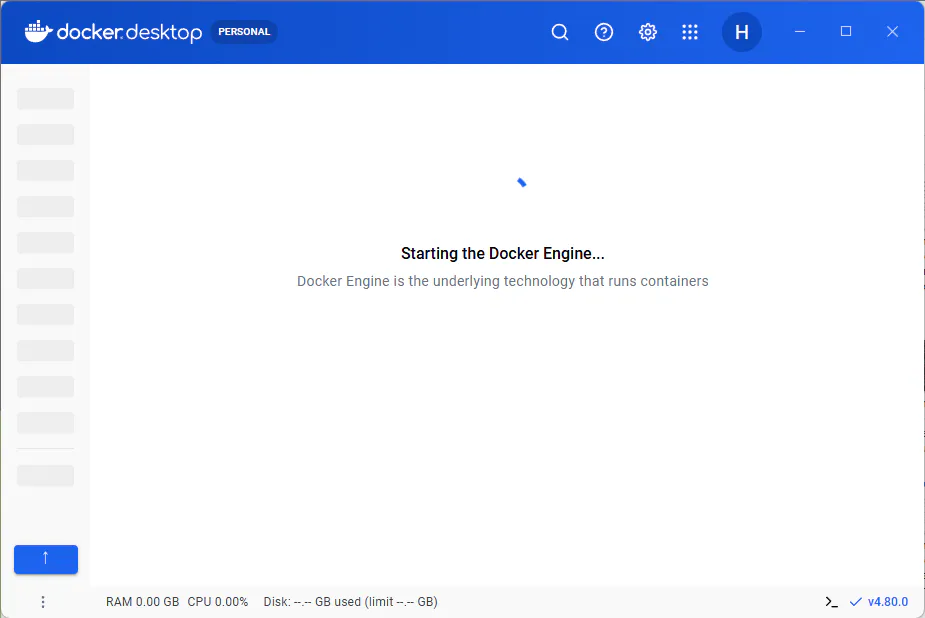The image size is (925, 618).
Task: Click the update checkmark icon
Action: click(855, 602)
